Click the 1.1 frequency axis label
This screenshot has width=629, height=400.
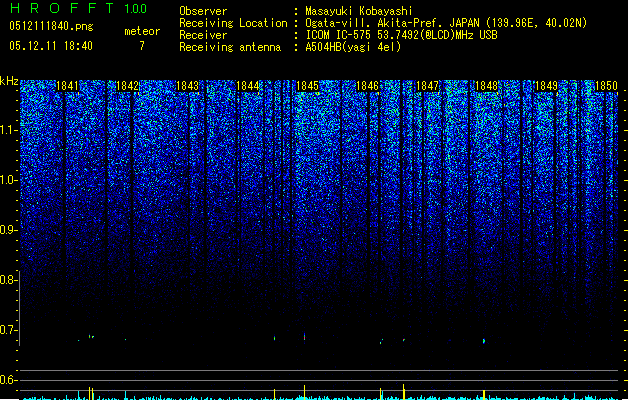8,130
